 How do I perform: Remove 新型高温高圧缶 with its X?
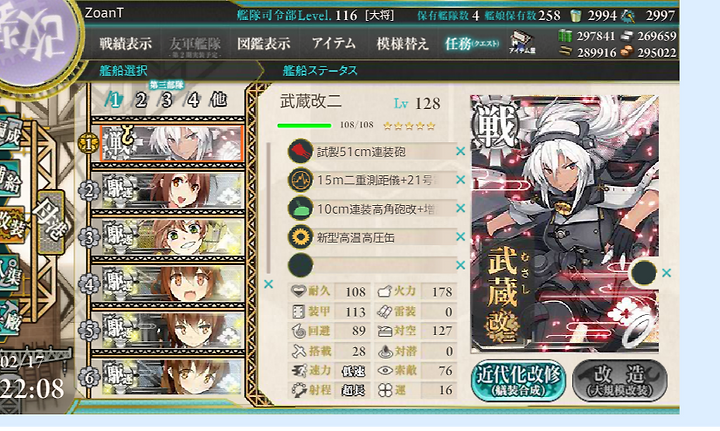(x=461, y=237)
